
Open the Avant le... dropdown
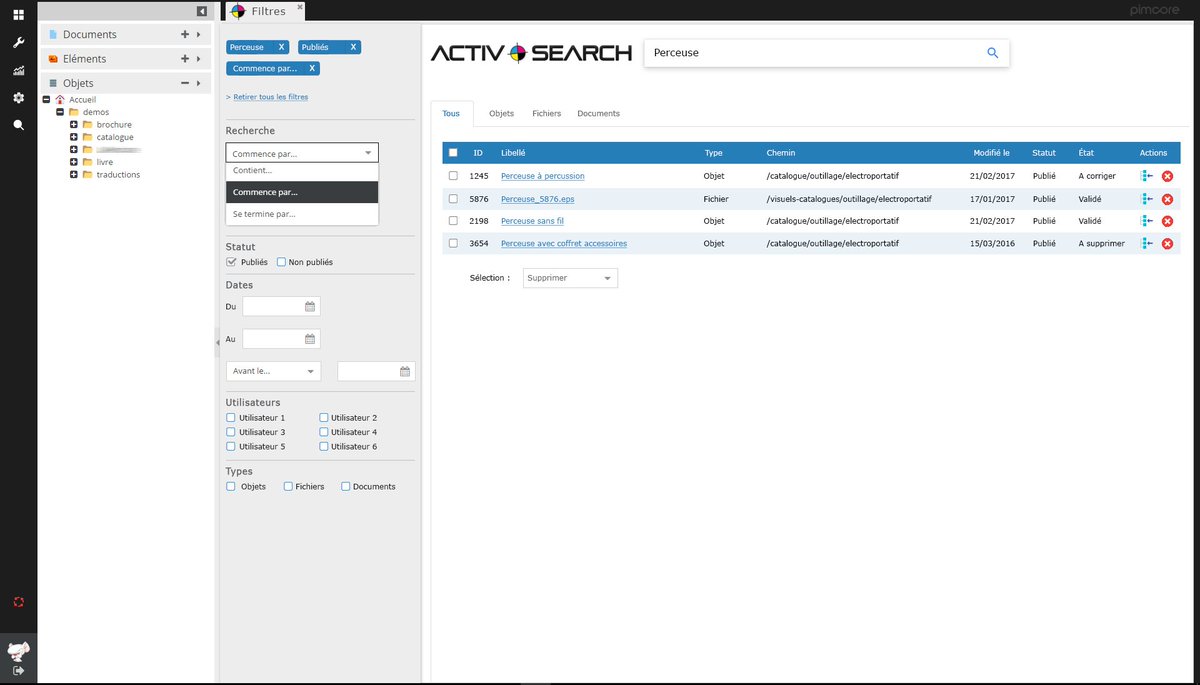(274, 371)
